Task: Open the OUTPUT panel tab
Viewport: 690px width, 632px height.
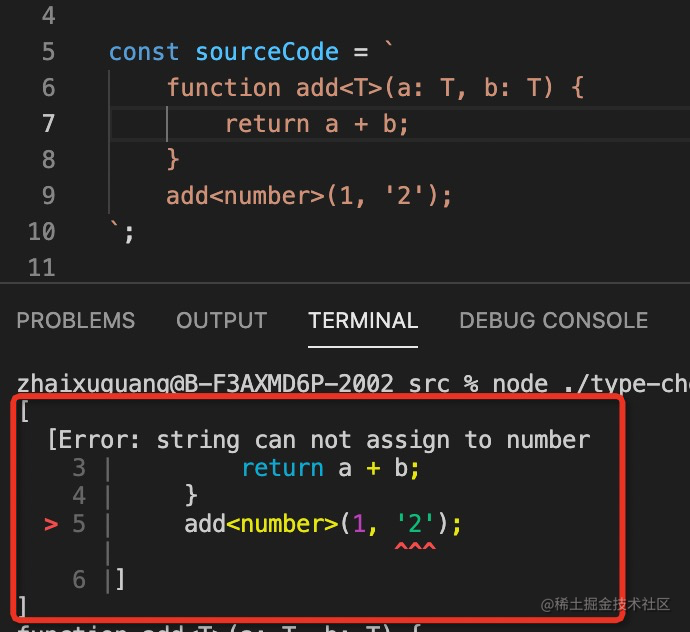Action: pyautogui.click(x=221, y=321)
